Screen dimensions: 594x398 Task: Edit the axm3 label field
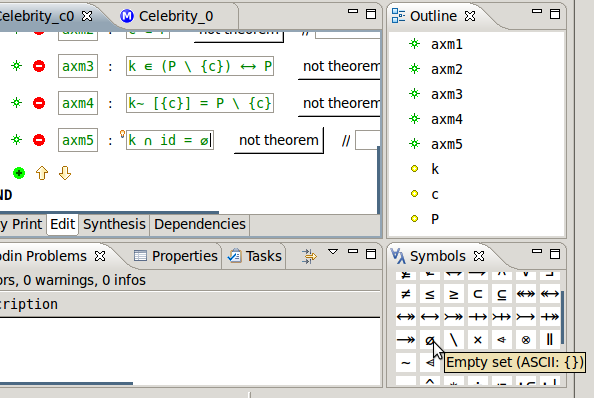(x=78, y=66)
